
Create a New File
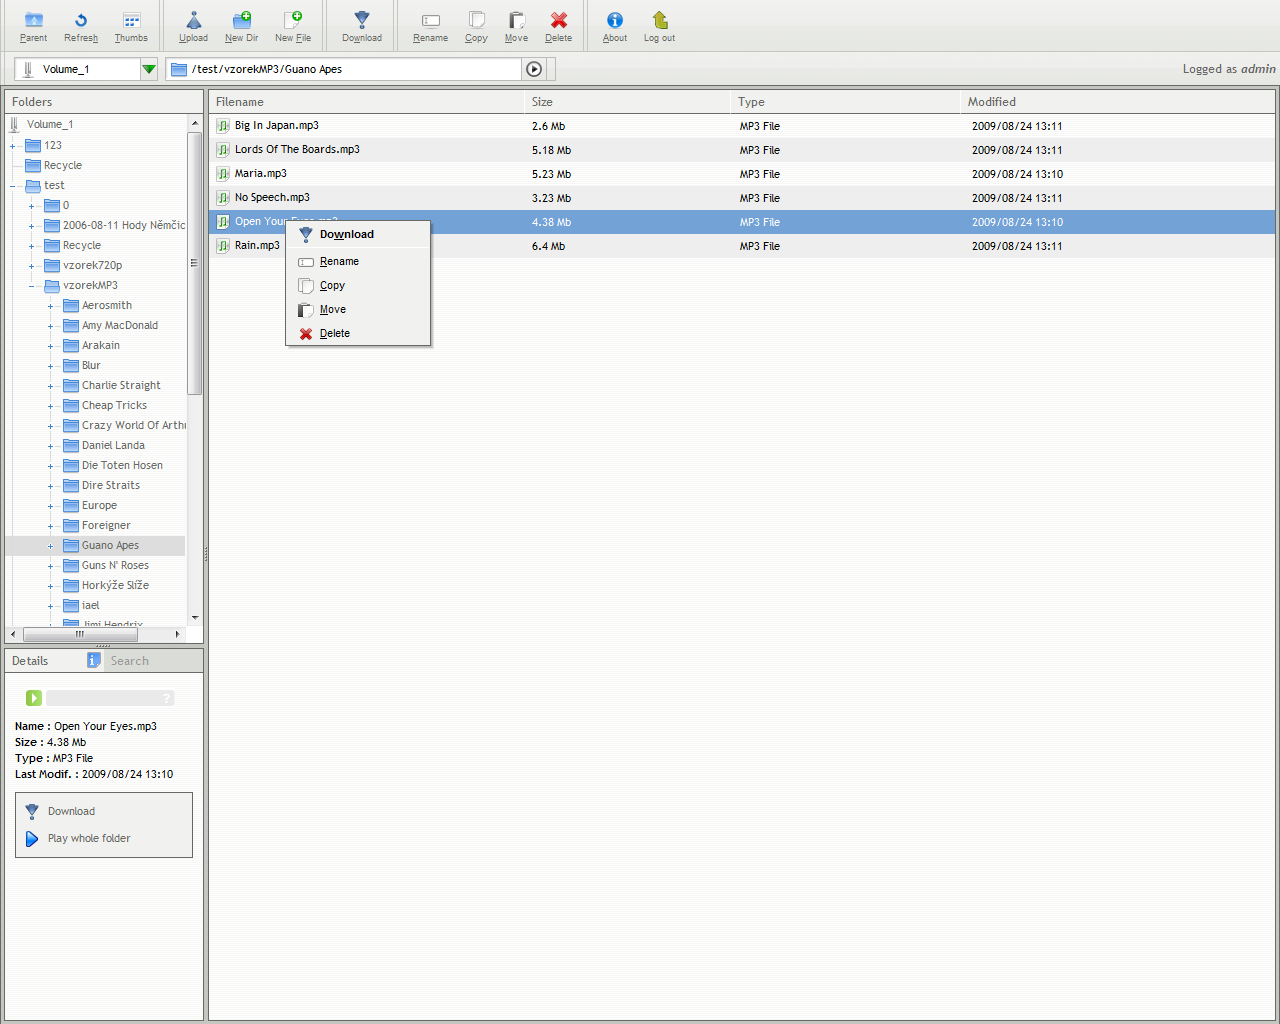[x=293, y=20]
